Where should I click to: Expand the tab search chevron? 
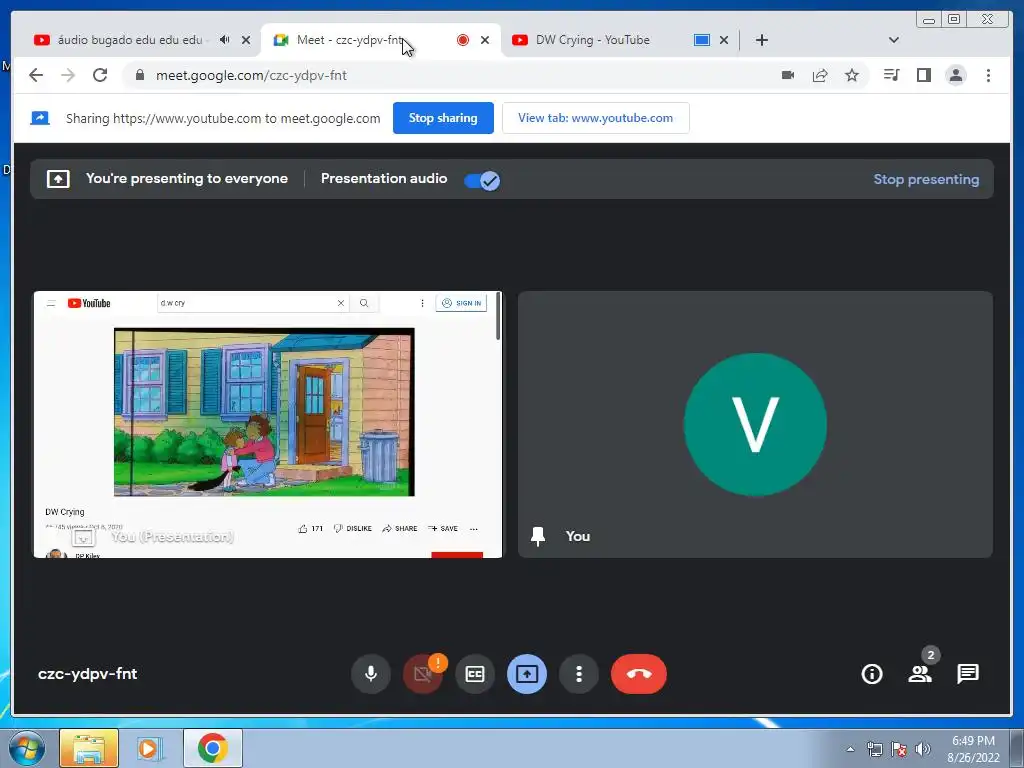pos(894,40)
